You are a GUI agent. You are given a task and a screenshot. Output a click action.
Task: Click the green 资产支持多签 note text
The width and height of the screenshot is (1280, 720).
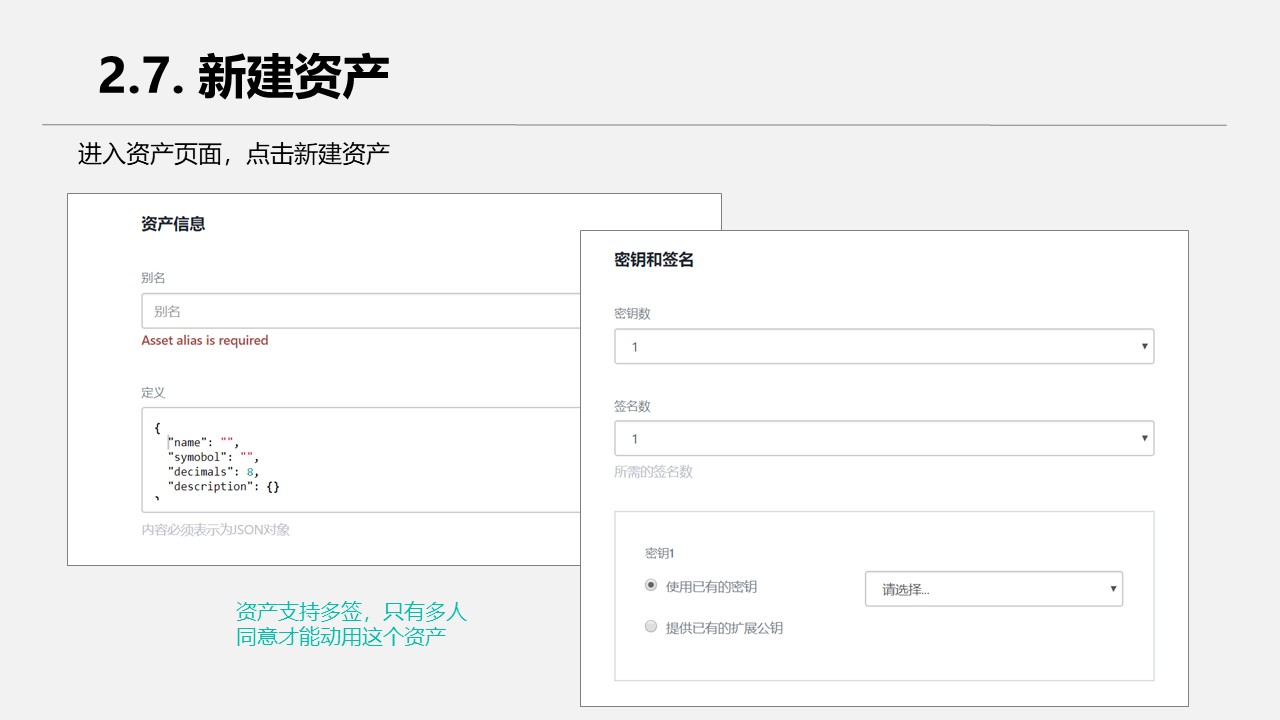351,624
